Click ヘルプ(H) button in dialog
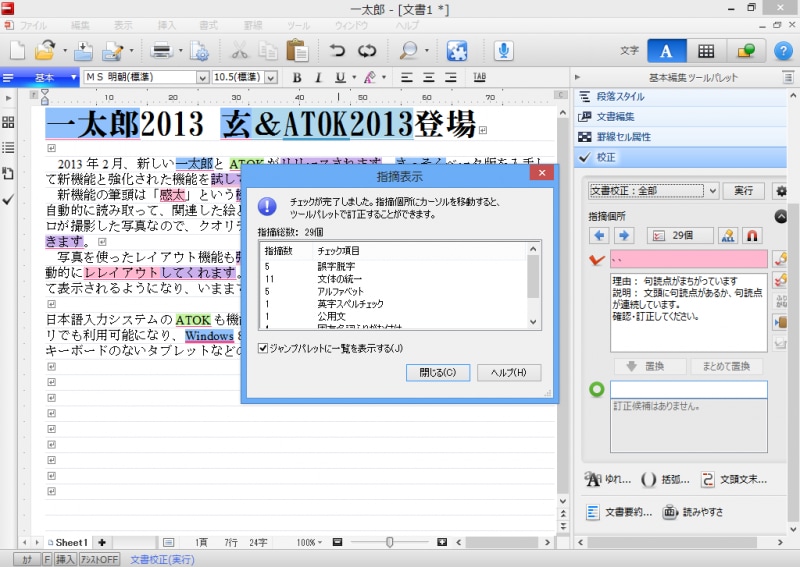This screenshot has height=567, width=800. [509, 373]
